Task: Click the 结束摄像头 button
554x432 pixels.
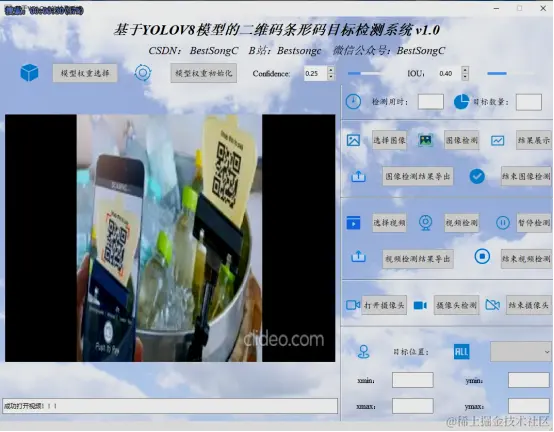Action: tap(529, 305)
